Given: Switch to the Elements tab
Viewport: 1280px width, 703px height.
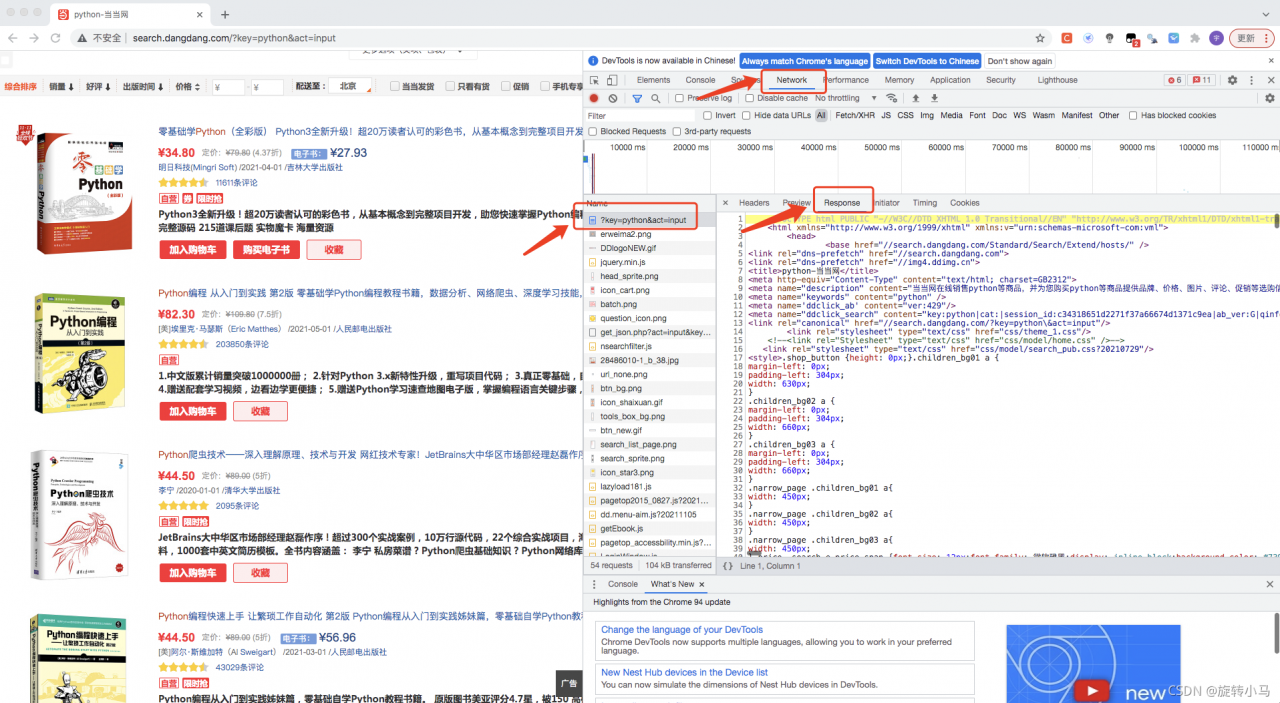Looking at the screenshot, I should pos(653,80).
